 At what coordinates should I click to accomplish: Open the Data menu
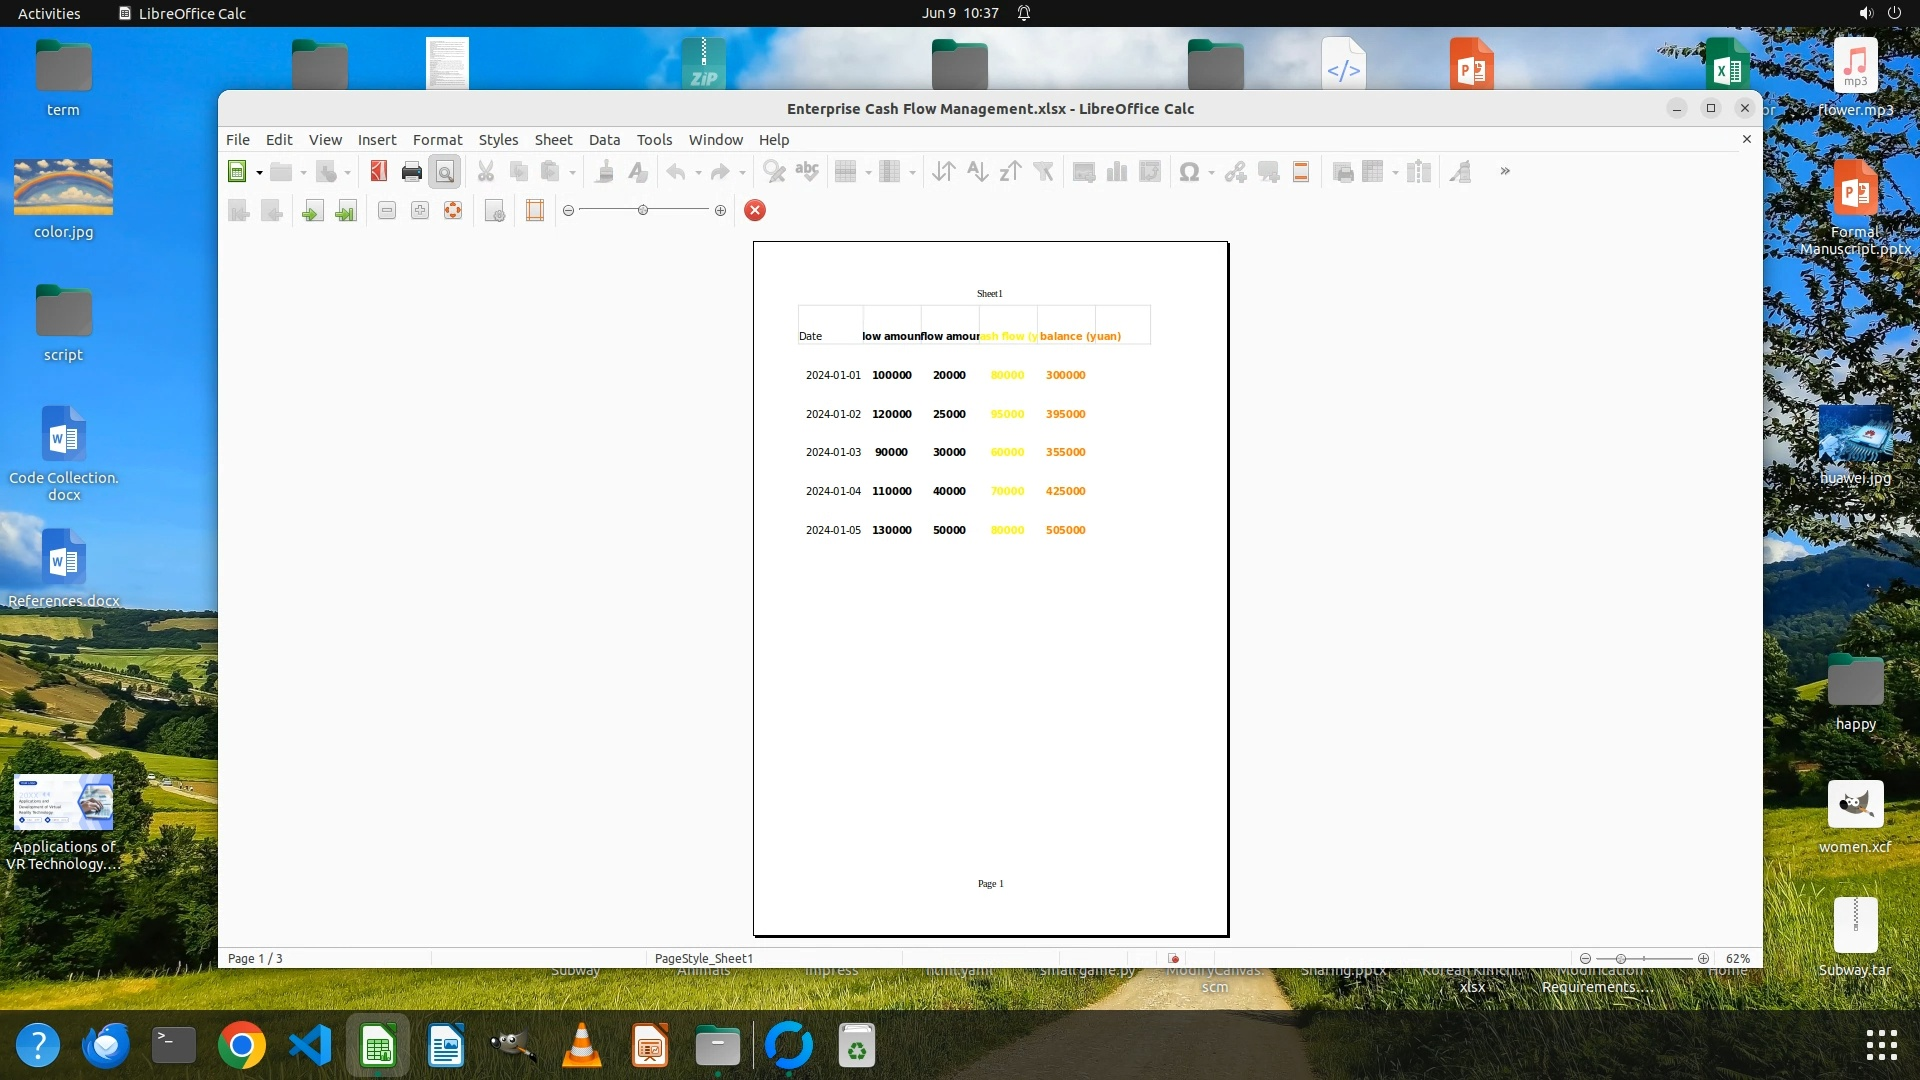coord(604,140)
